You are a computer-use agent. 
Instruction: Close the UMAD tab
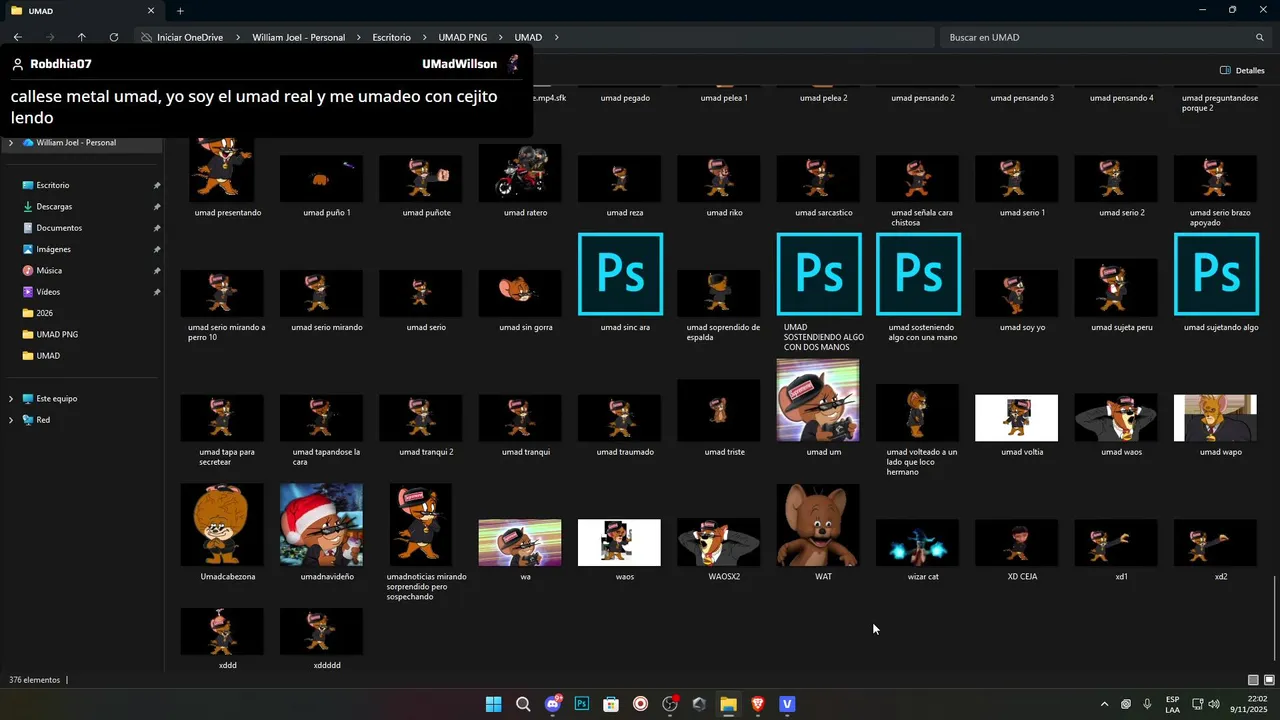[151, 11]
